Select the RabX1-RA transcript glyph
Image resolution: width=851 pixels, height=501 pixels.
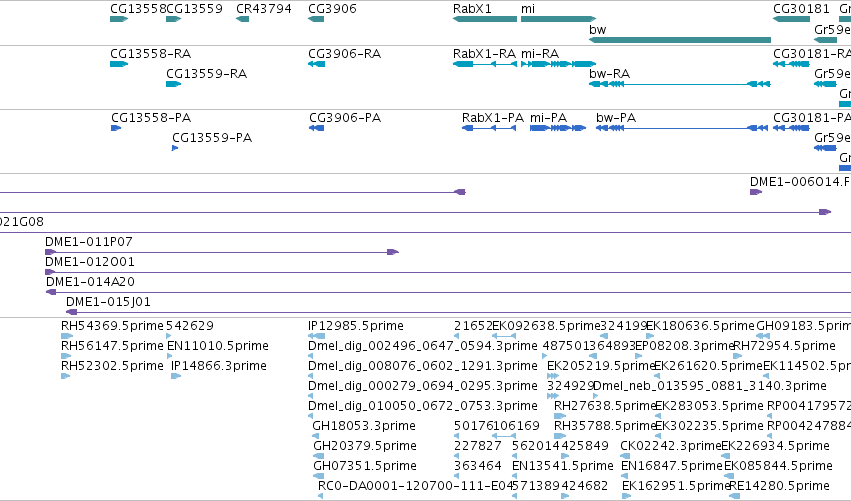(x=485, y=64)
